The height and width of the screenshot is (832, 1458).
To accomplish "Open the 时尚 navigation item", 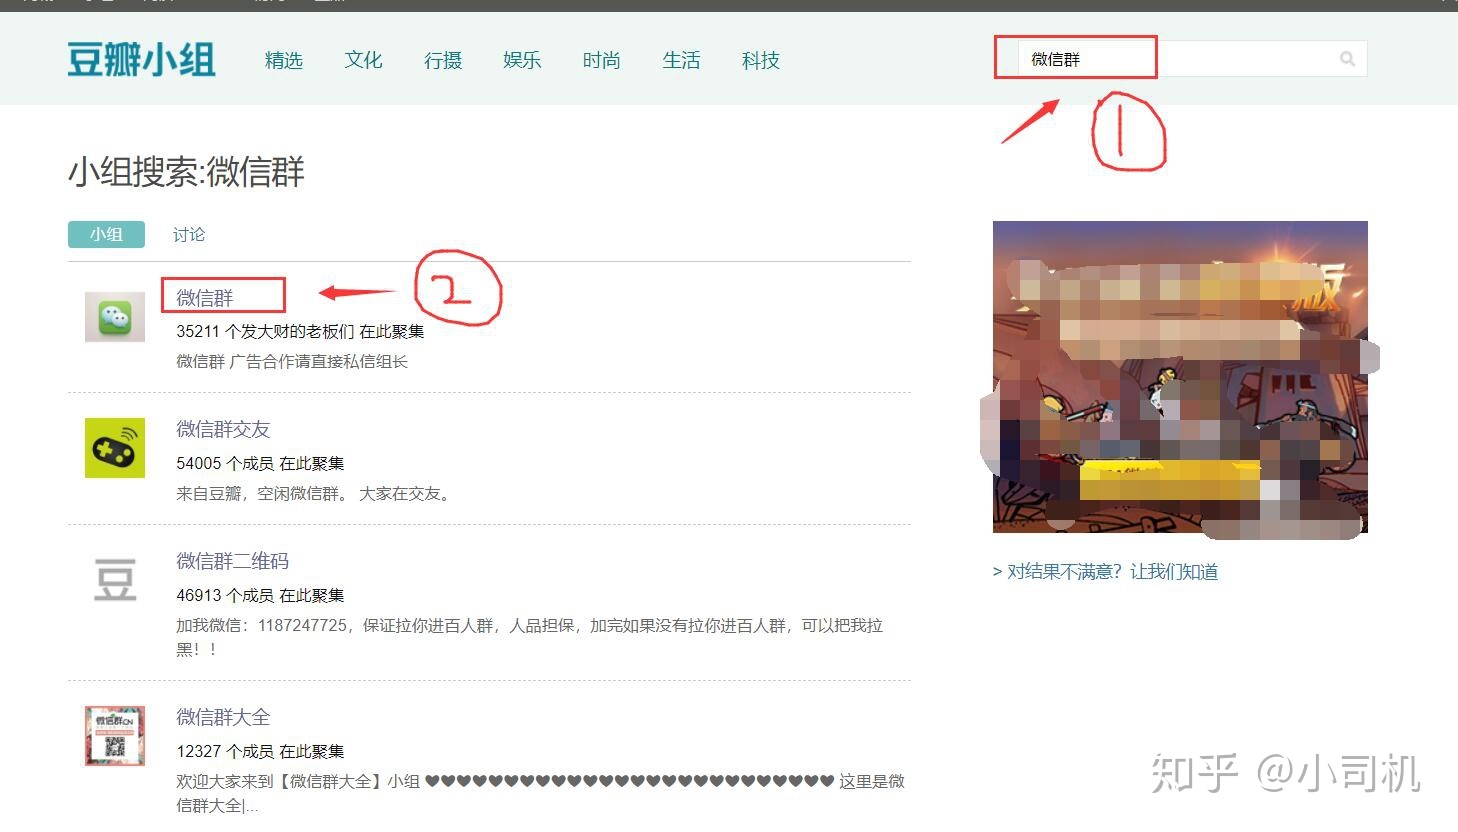I will pos(602,60).
